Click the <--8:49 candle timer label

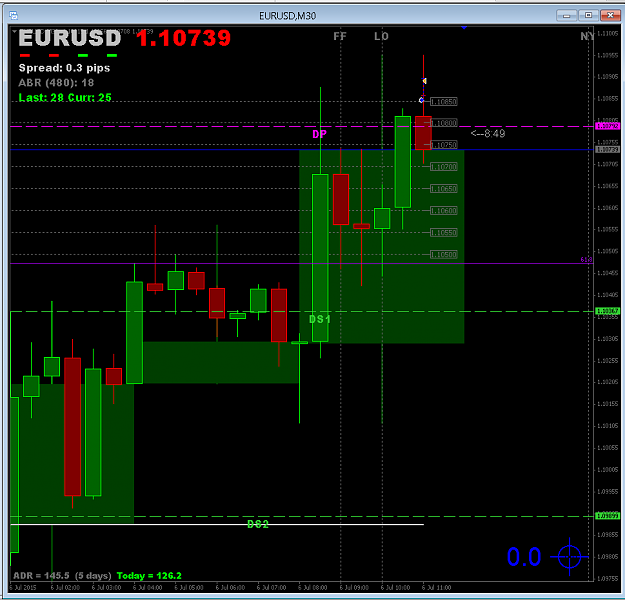click(488, 134)
